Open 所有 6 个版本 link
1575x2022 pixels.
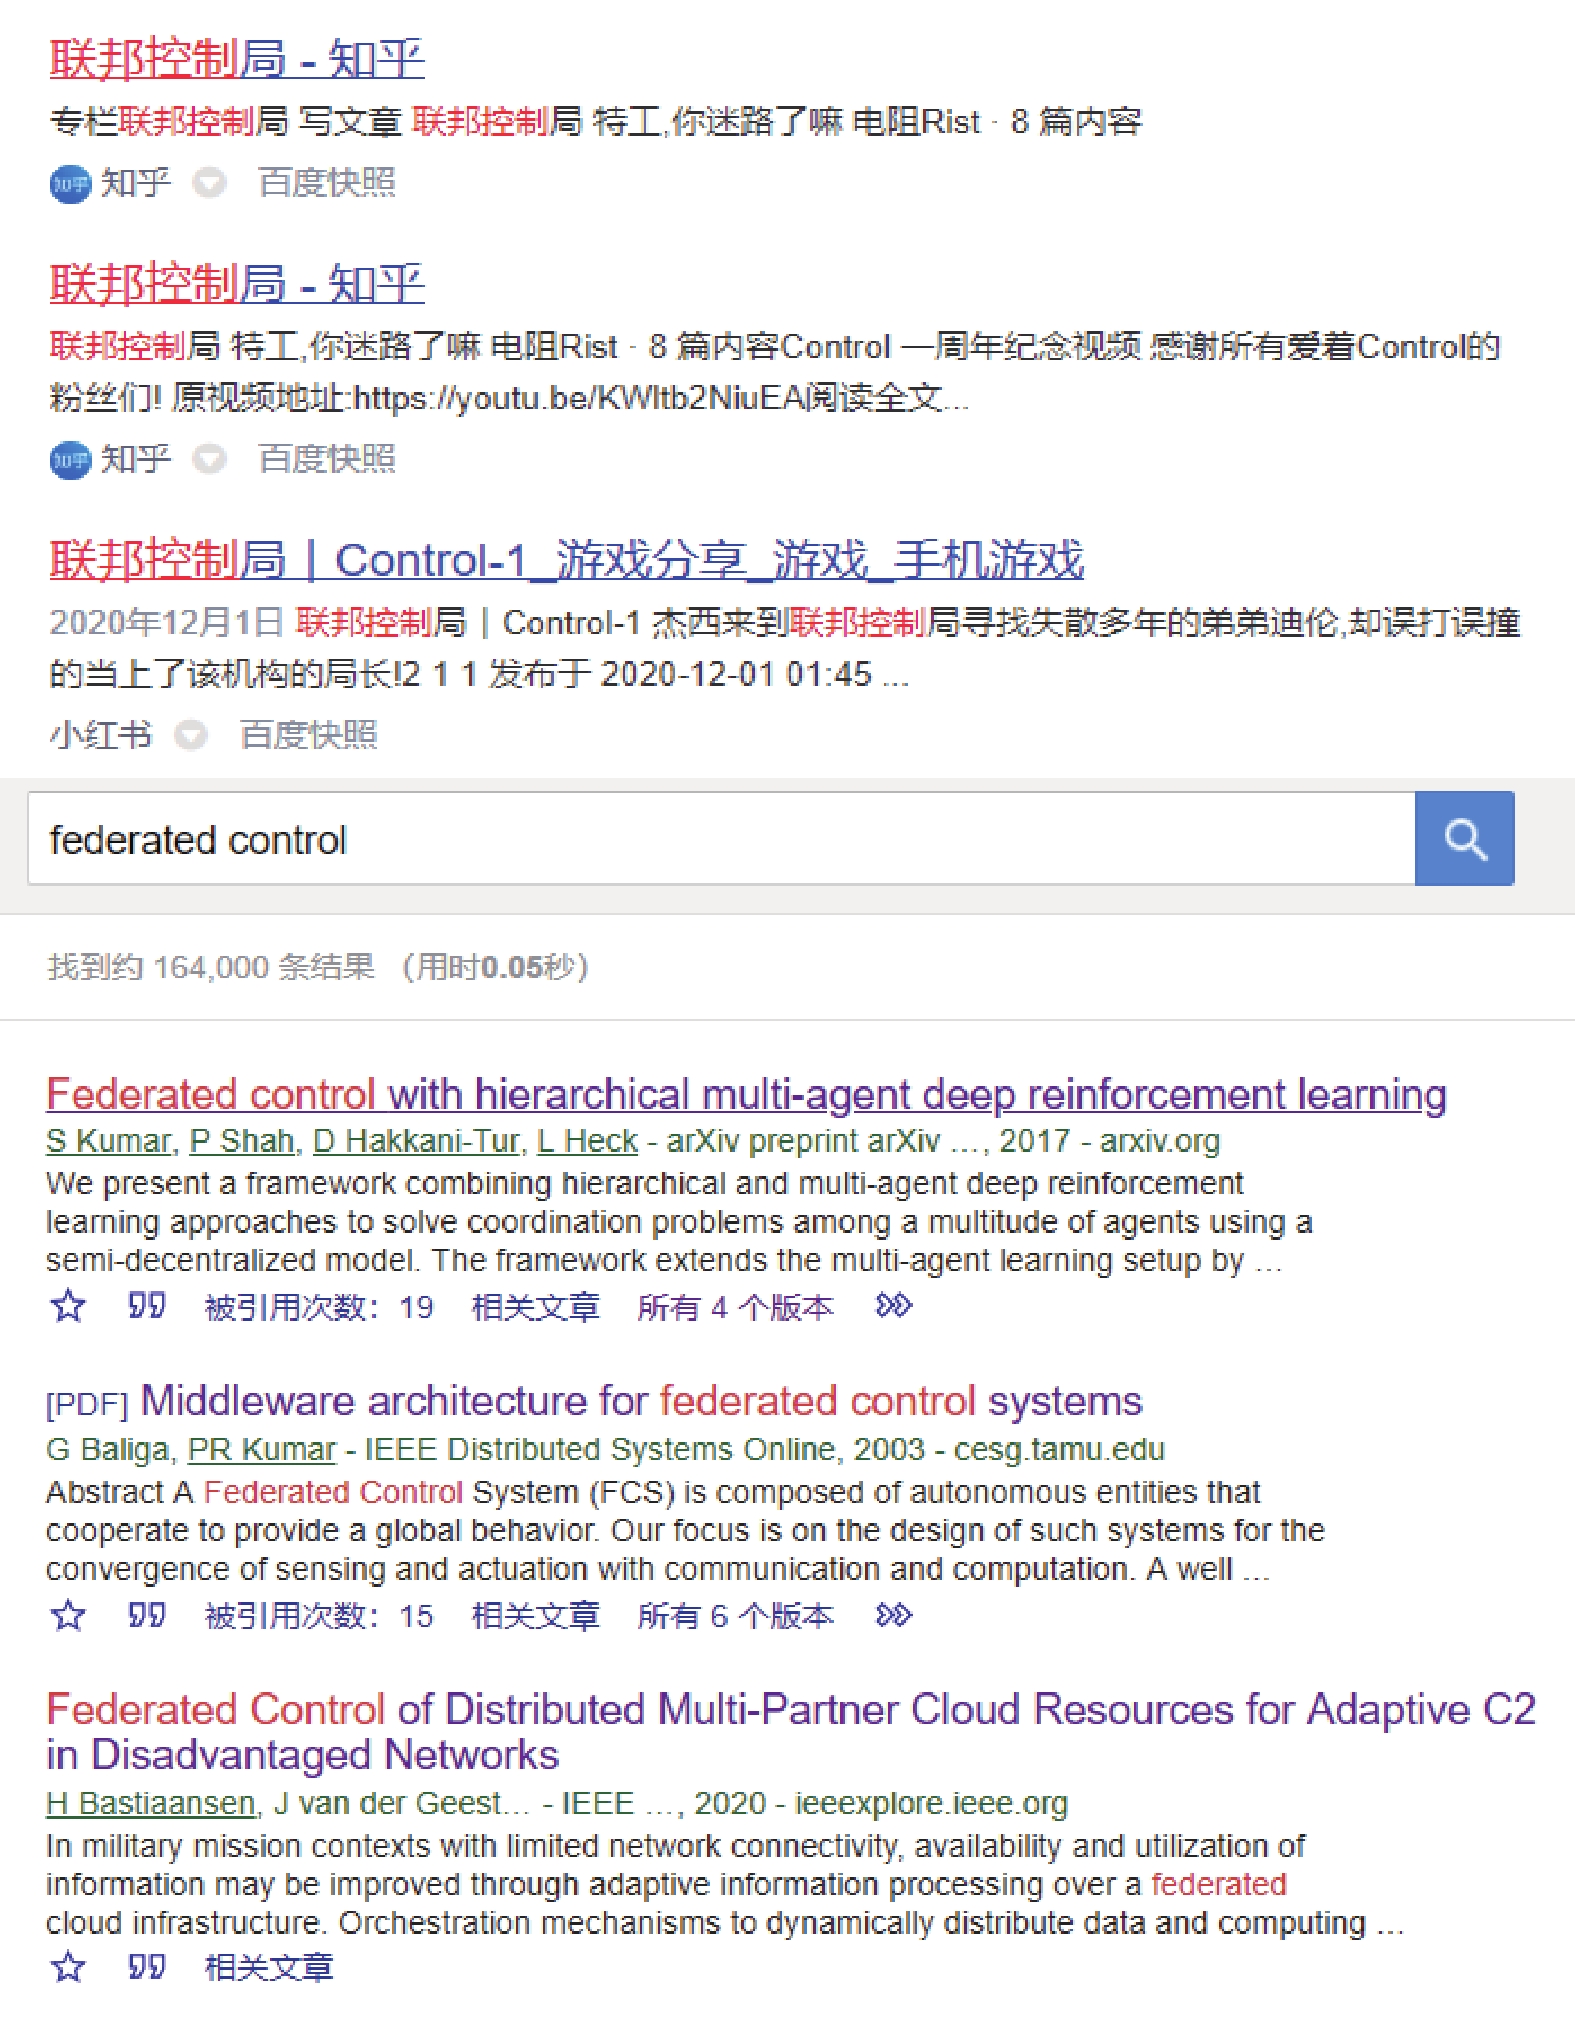click(735, 1616)
